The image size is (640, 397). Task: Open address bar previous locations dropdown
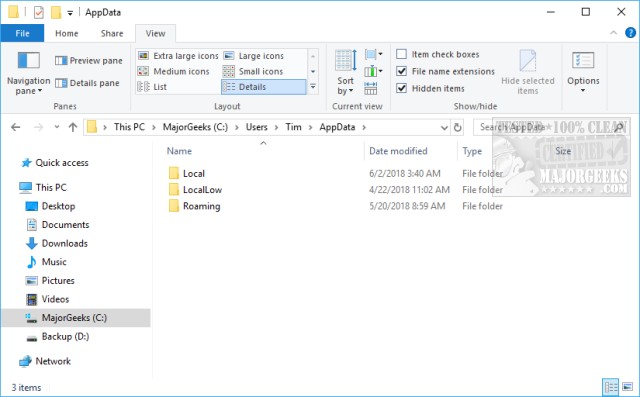(x=444, y=128)
